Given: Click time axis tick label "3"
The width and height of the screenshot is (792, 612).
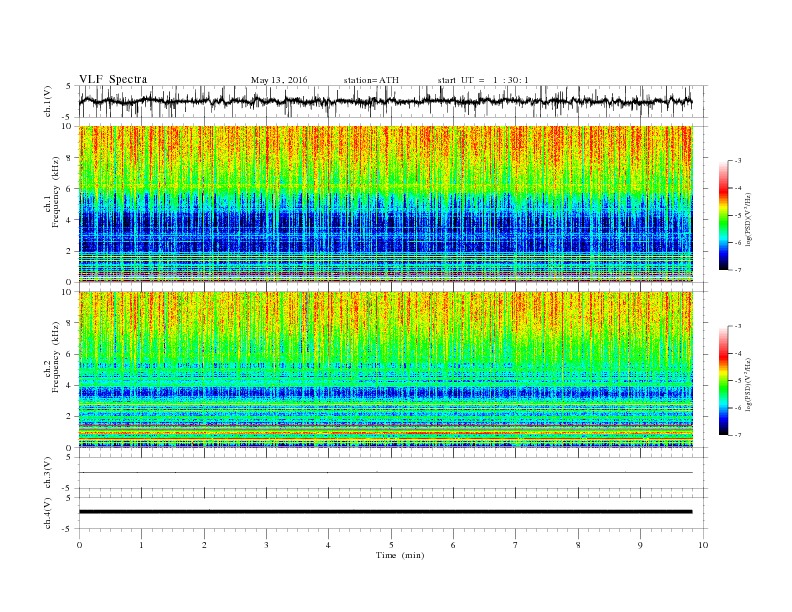Looking at the screenshot, I should pos(266,545).
